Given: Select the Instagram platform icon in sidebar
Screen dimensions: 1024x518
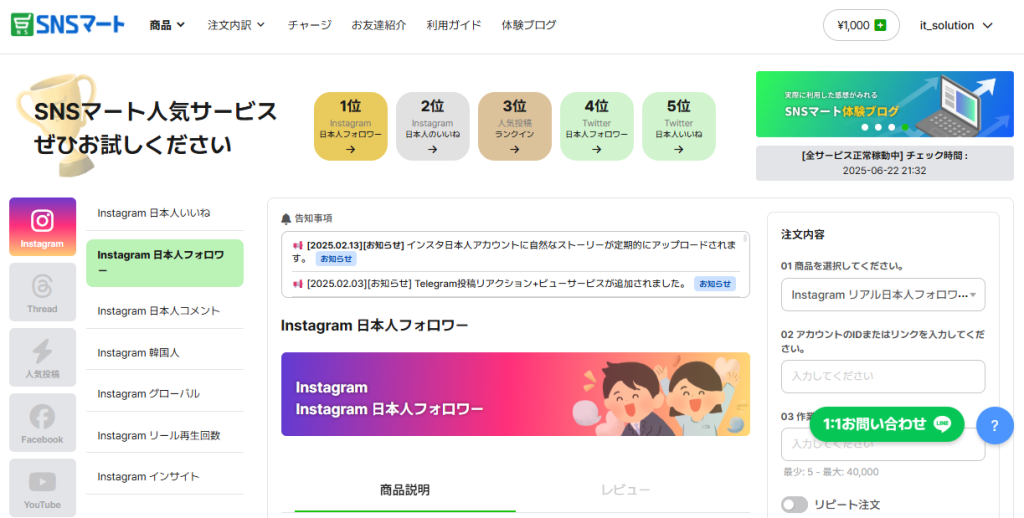Looking at the screenshot, I should tap(42, 226).
